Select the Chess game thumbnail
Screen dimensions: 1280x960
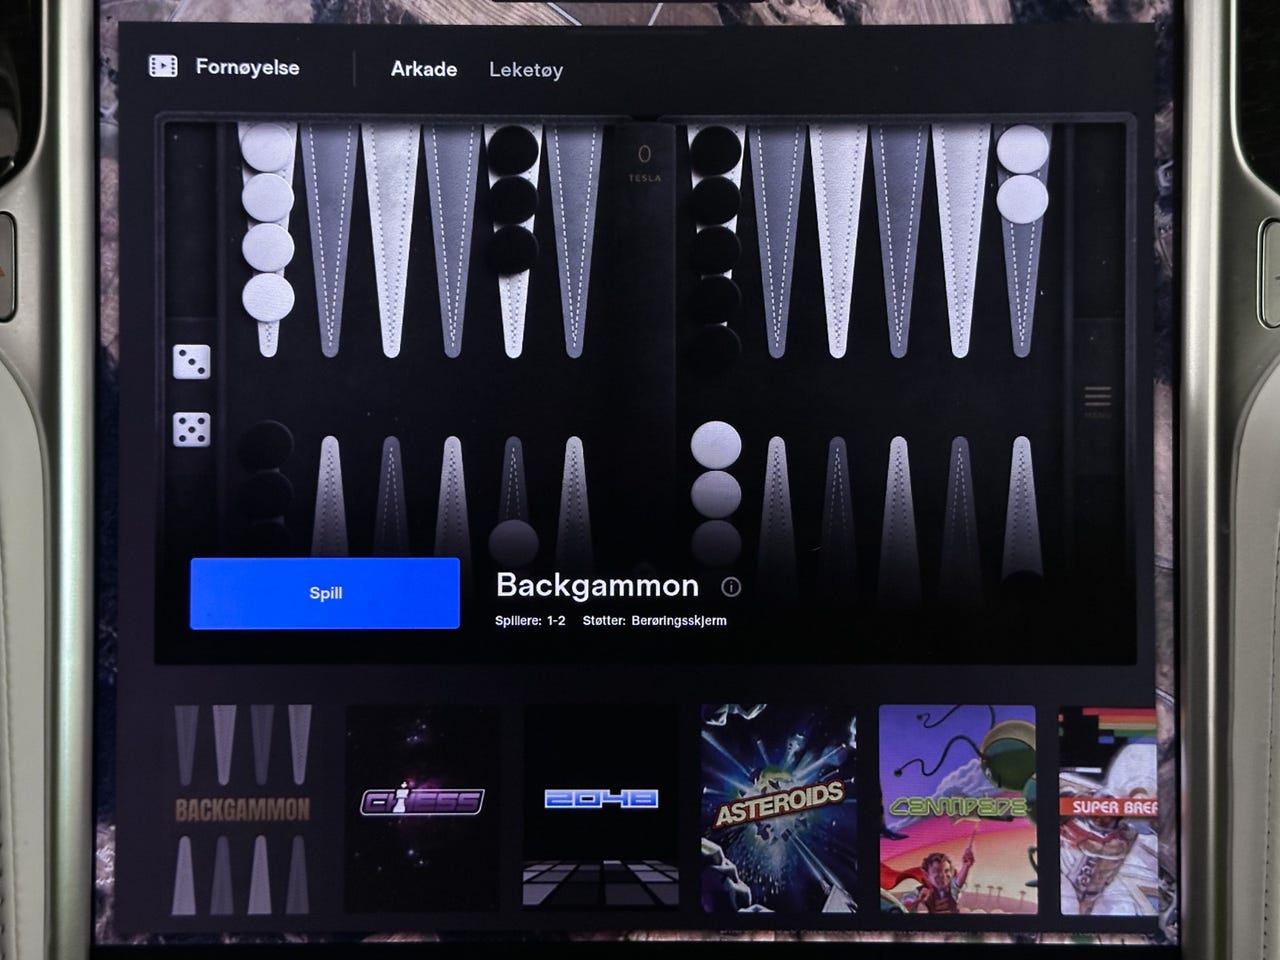pos(422,809)
